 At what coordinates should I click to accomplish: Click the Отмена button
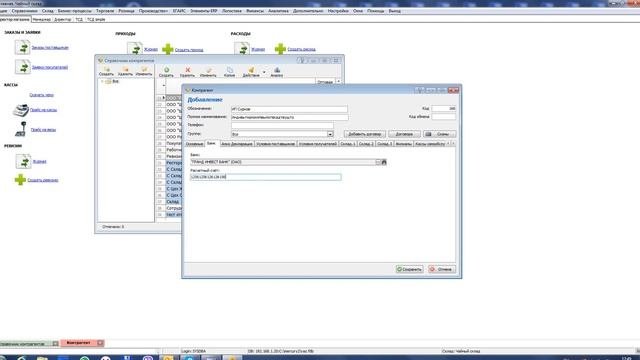pos(442,269)
